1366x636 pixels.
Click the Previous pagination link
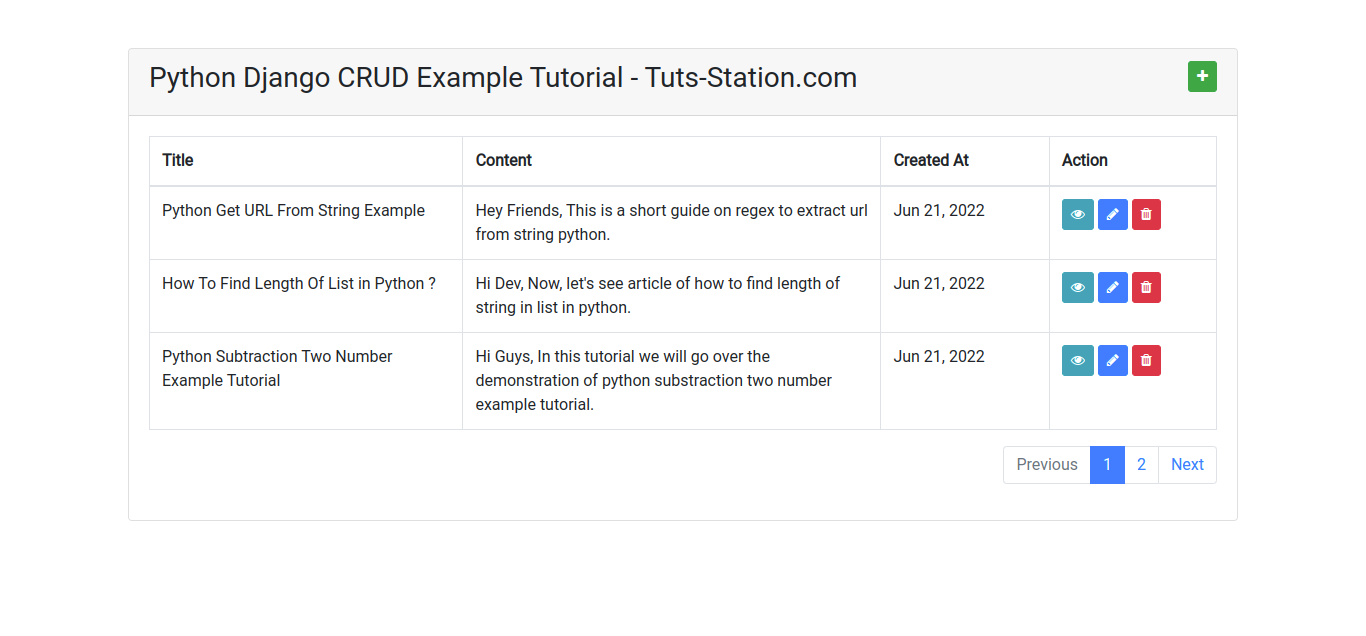tap(1047, 465)
